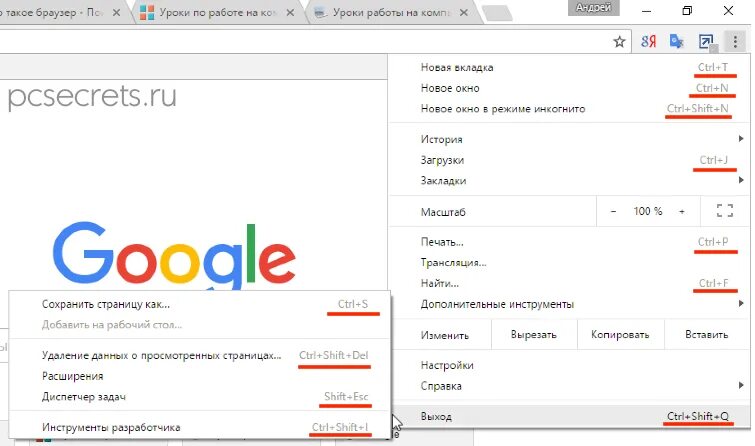The width and height of the screenshot is (755, 446).
Task: Open 'Инструменты разработчика' in the submenu
Action: [x=199, y=427]
